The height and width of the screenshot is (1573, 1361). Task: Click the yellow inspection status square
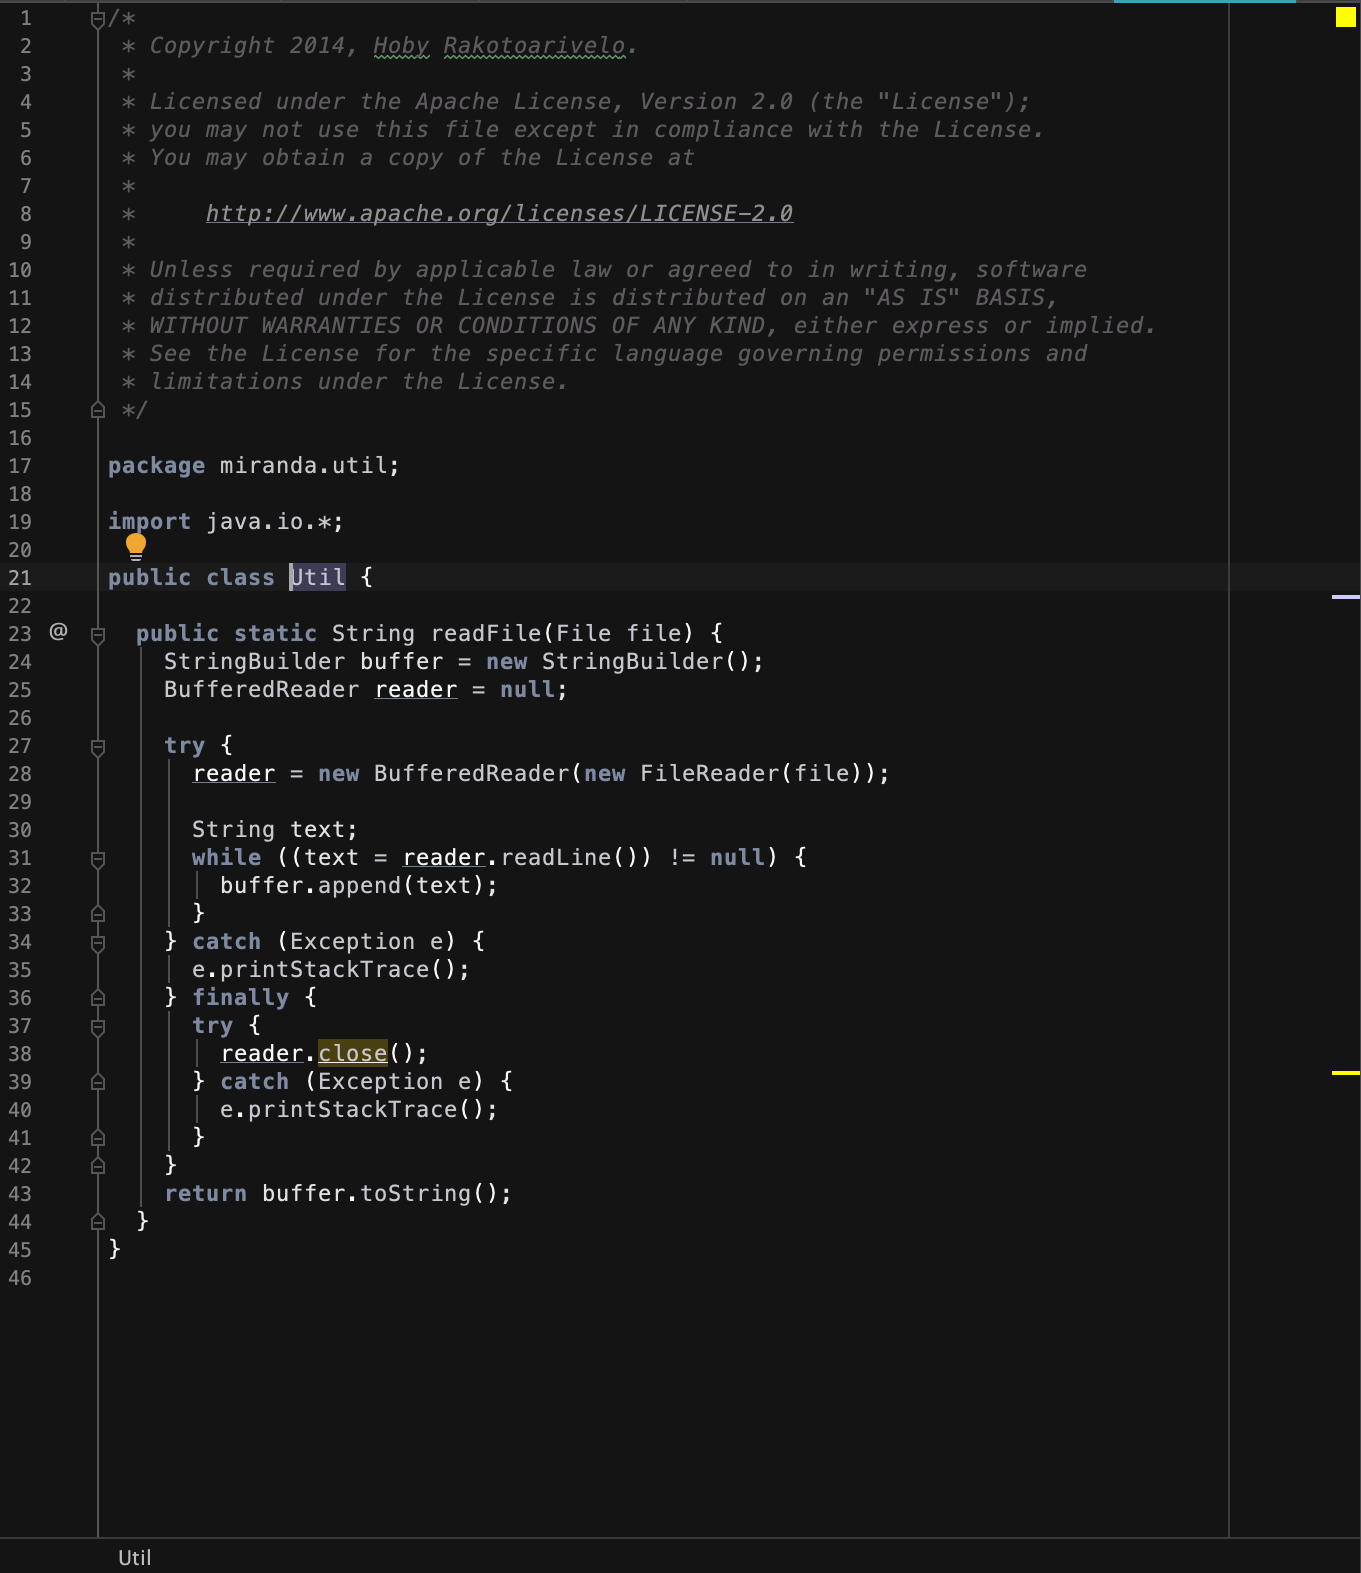[x=1345, y=17]
